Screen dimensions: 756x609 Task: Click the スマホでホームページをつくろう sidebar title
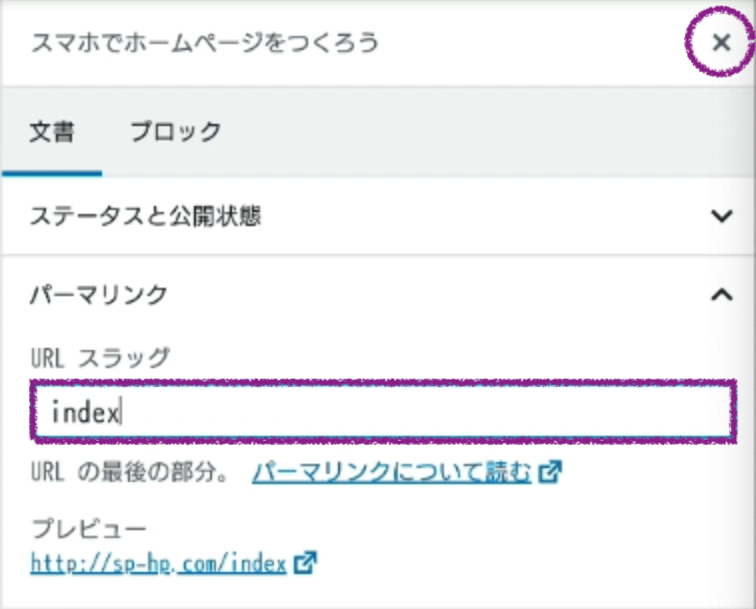click(x=205, y=43)
